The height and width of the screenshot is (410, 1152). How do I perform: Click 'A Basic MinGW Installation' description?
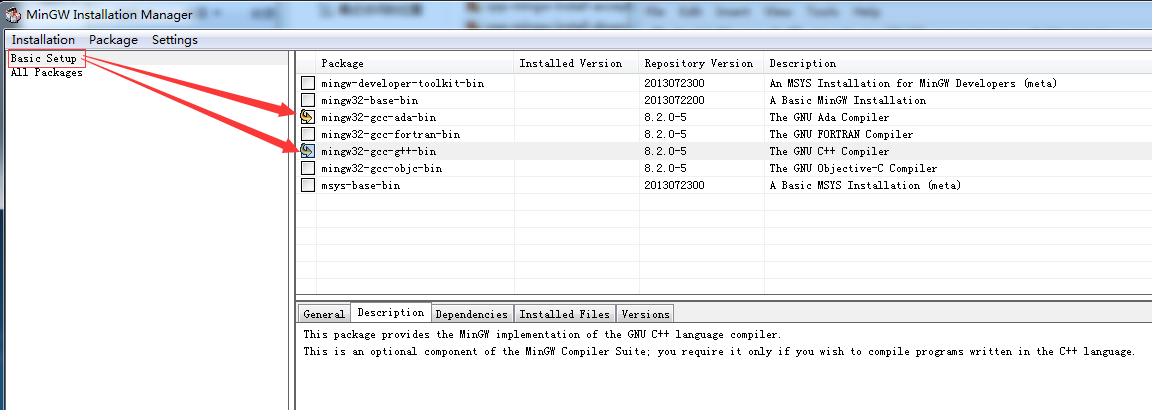pyautogui.click(x=848, y=100)
